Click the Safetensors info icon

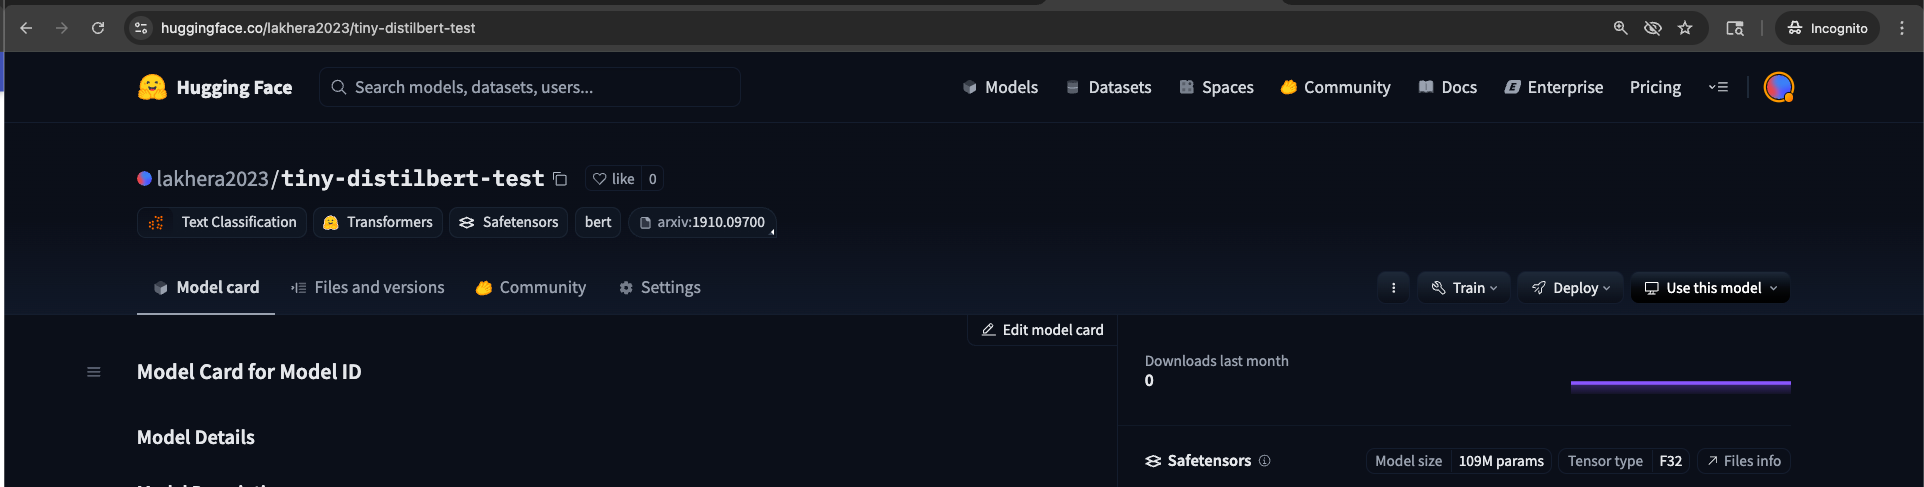1265,461
